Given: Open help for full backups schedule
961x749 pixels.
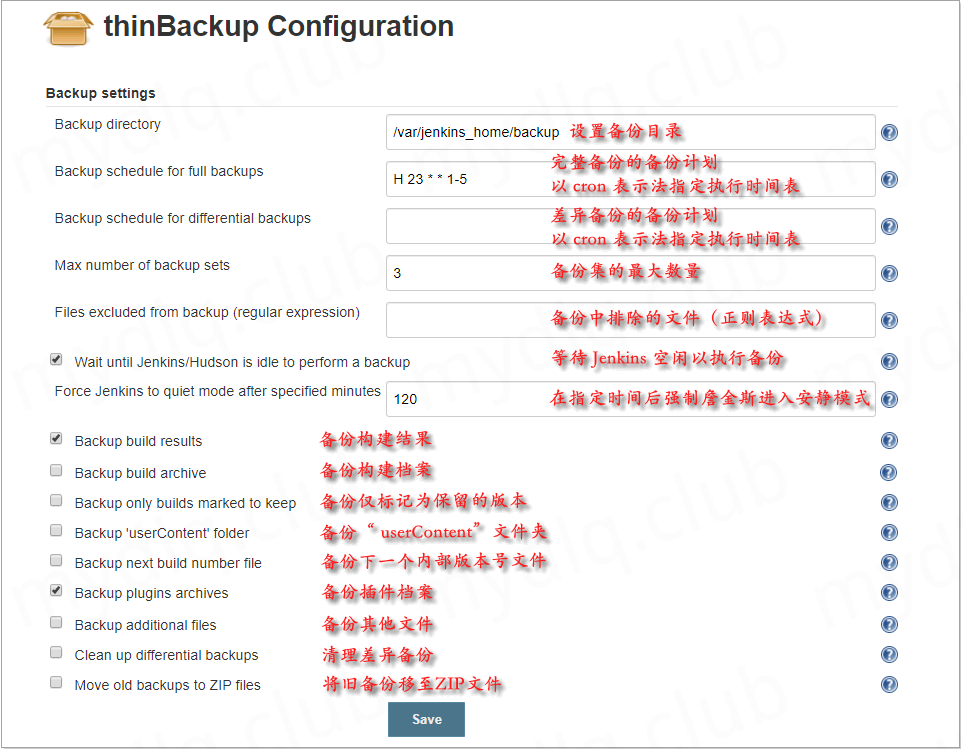Looking at the screenshot, I should click(888, 180).
